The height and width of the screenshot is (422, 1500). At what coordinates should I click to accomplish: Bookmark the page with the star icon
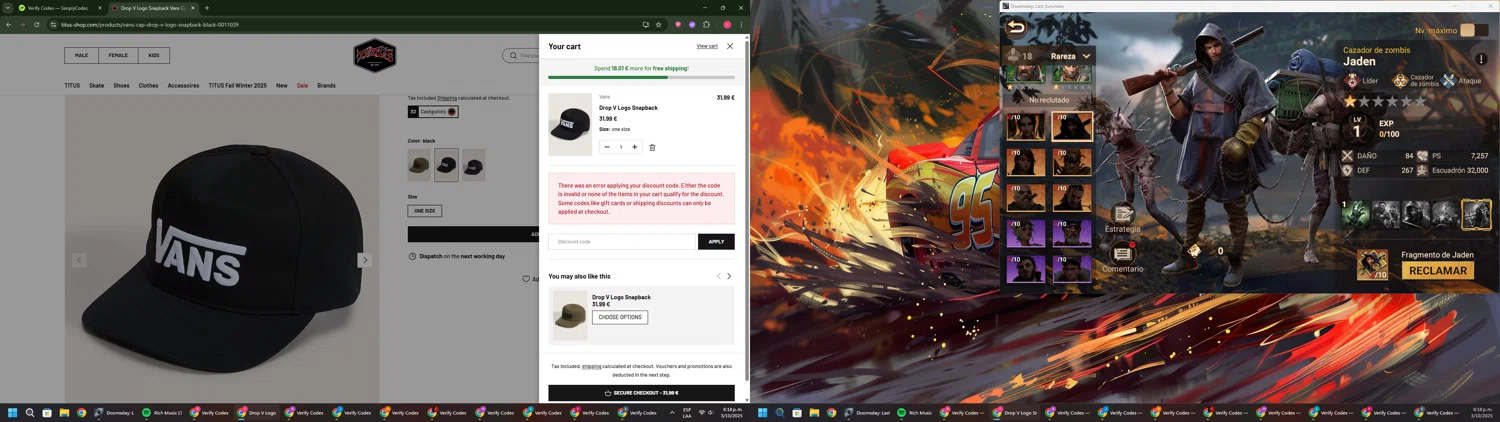(x=659, y=24)
